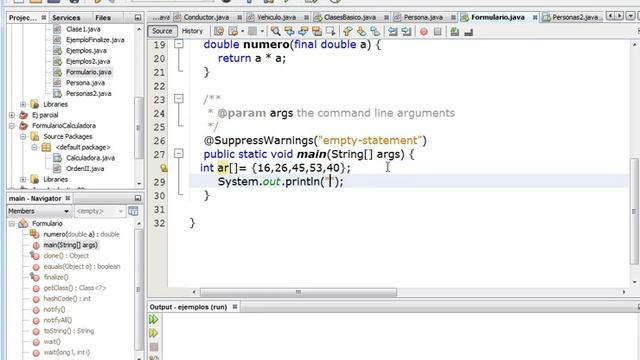Click the Previous Bookmark icon
Image resolution: width=640 pixels, height=360 pixels.
347,31
